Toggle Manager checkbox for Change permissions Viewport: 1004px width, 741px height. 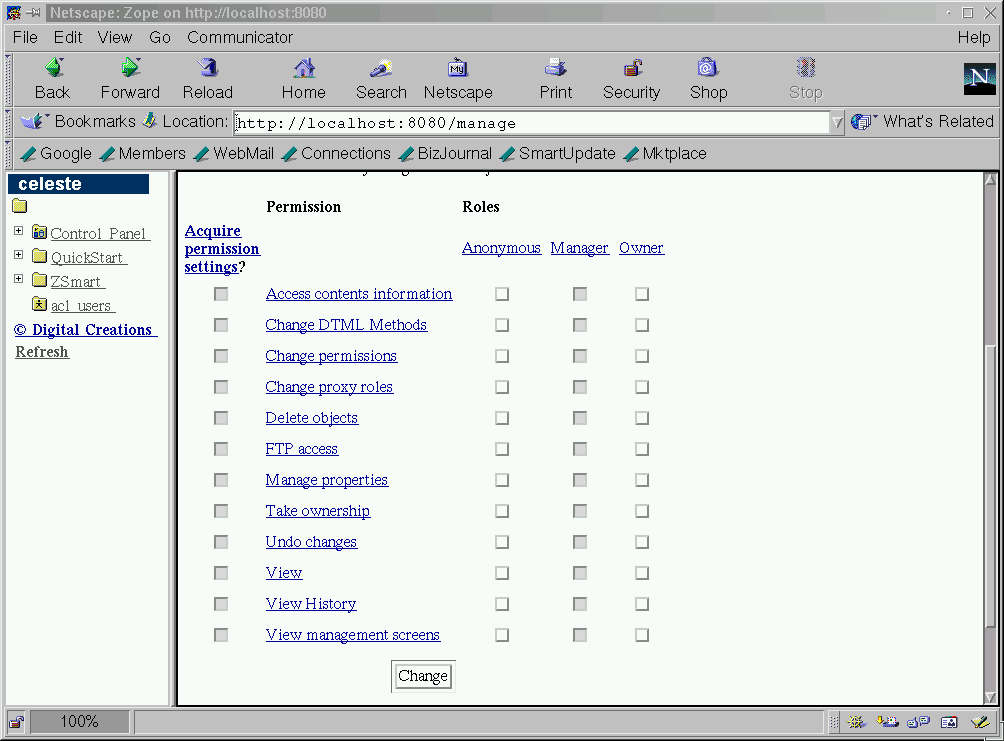tap(580, 356)
